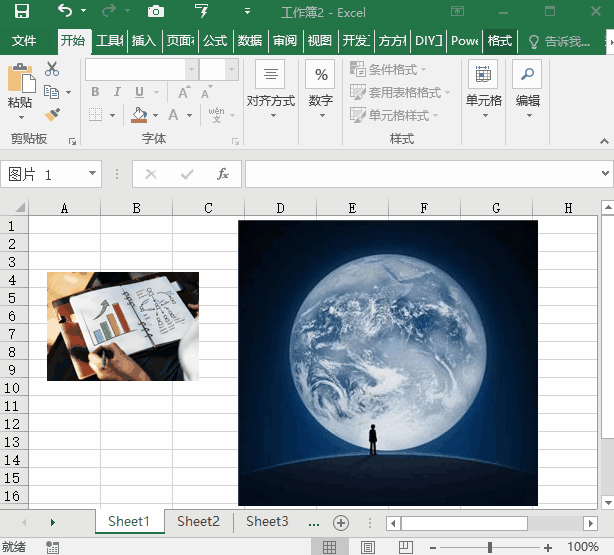The width and height of the screenshot is (614, 555).
Task: Open the font name dropdown
Action: [x=191, y=69]
